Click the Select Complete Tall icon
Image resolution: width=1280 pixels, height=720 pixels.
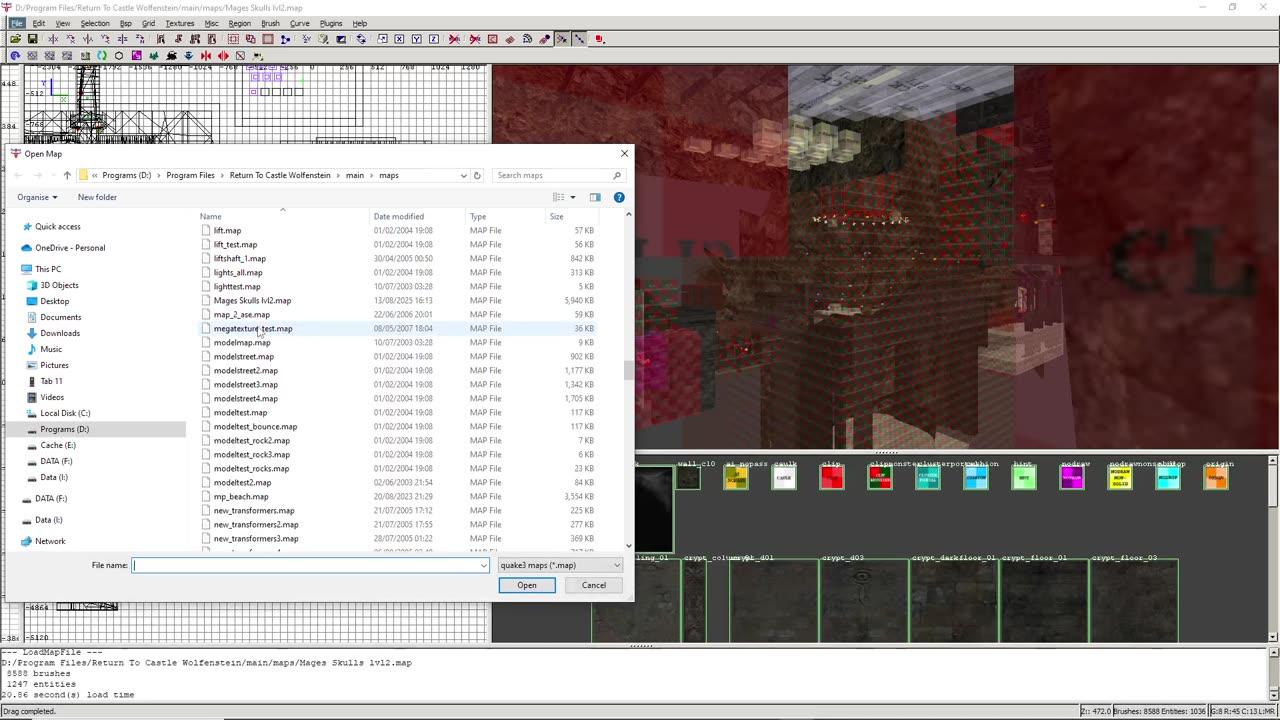[161, 39]
